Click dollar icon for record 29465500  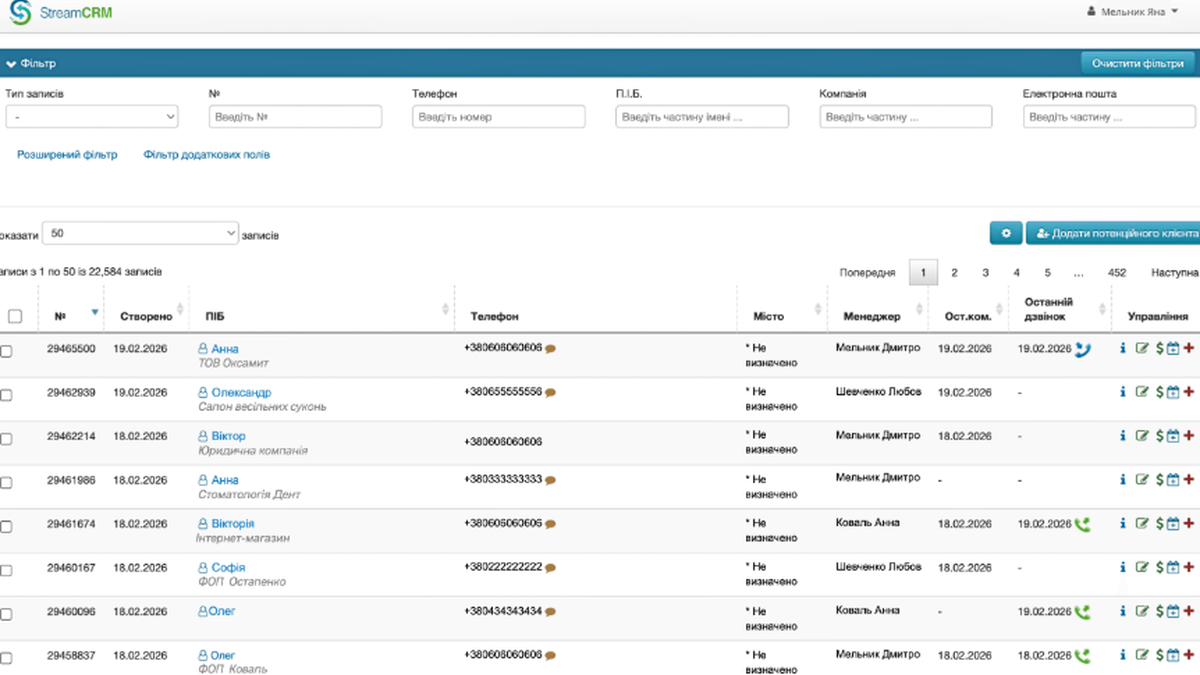point(1159,349)
